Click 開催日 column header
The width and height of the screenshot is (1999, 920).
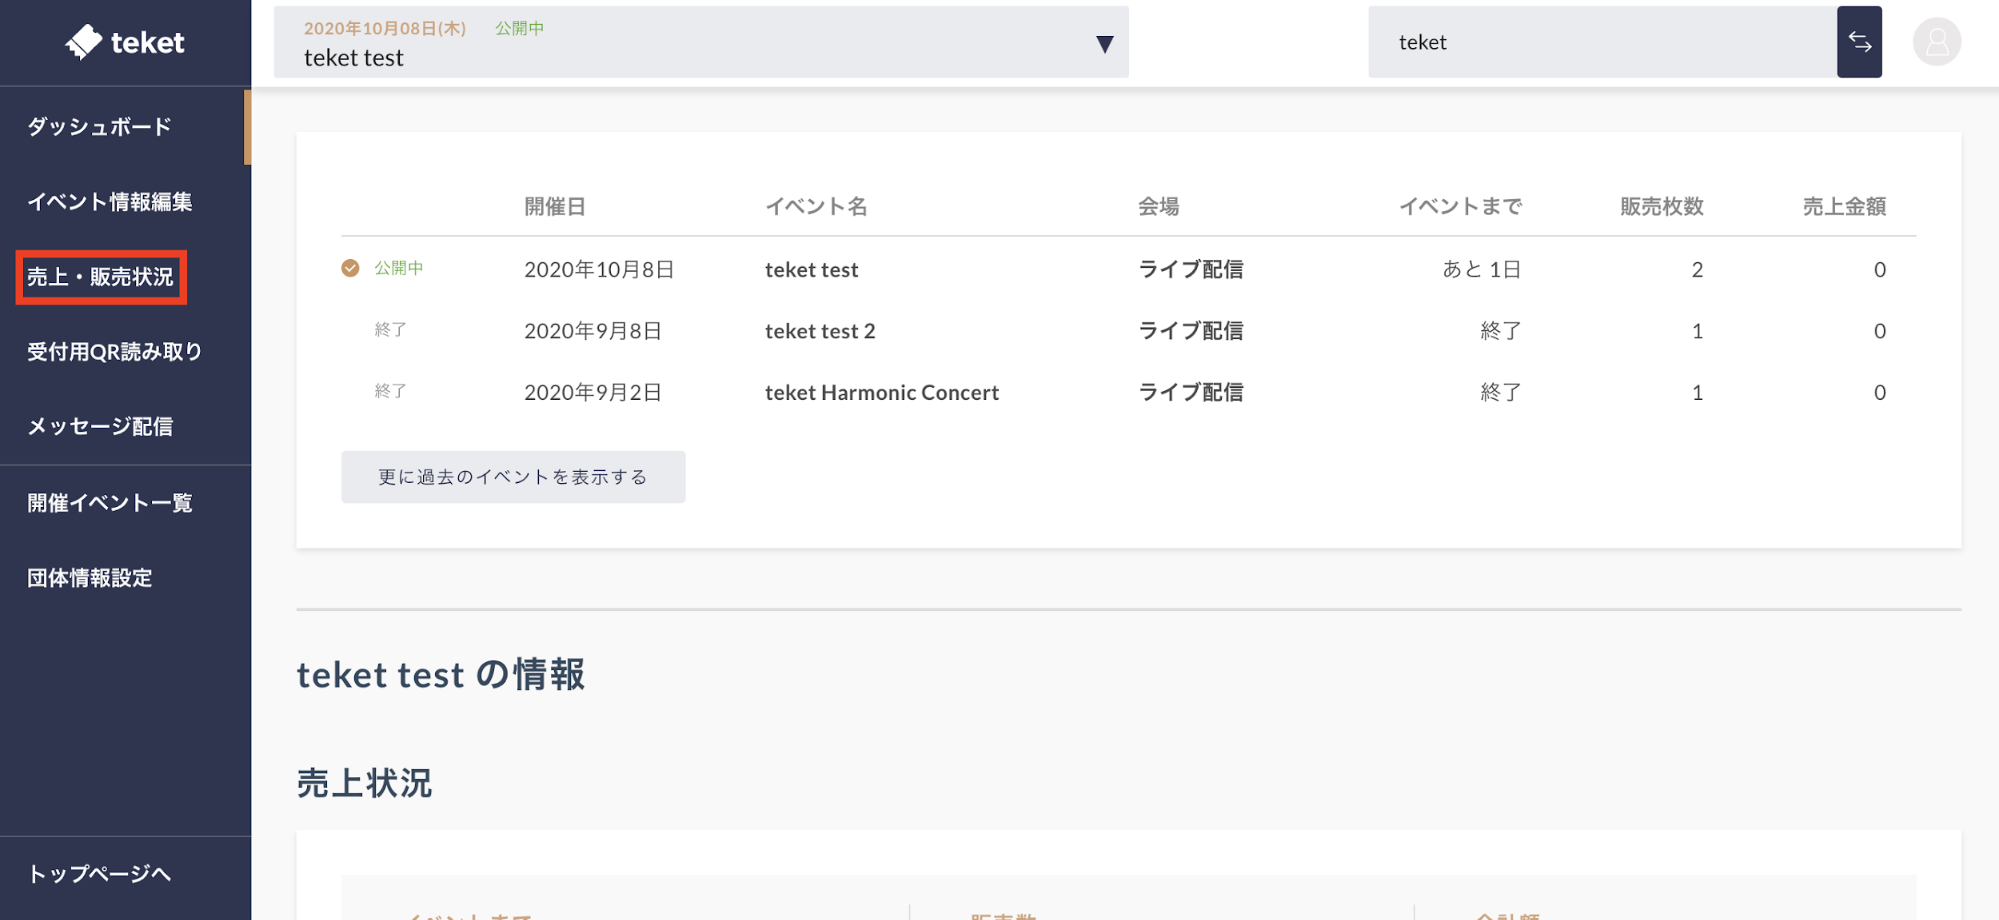[555, 206]
